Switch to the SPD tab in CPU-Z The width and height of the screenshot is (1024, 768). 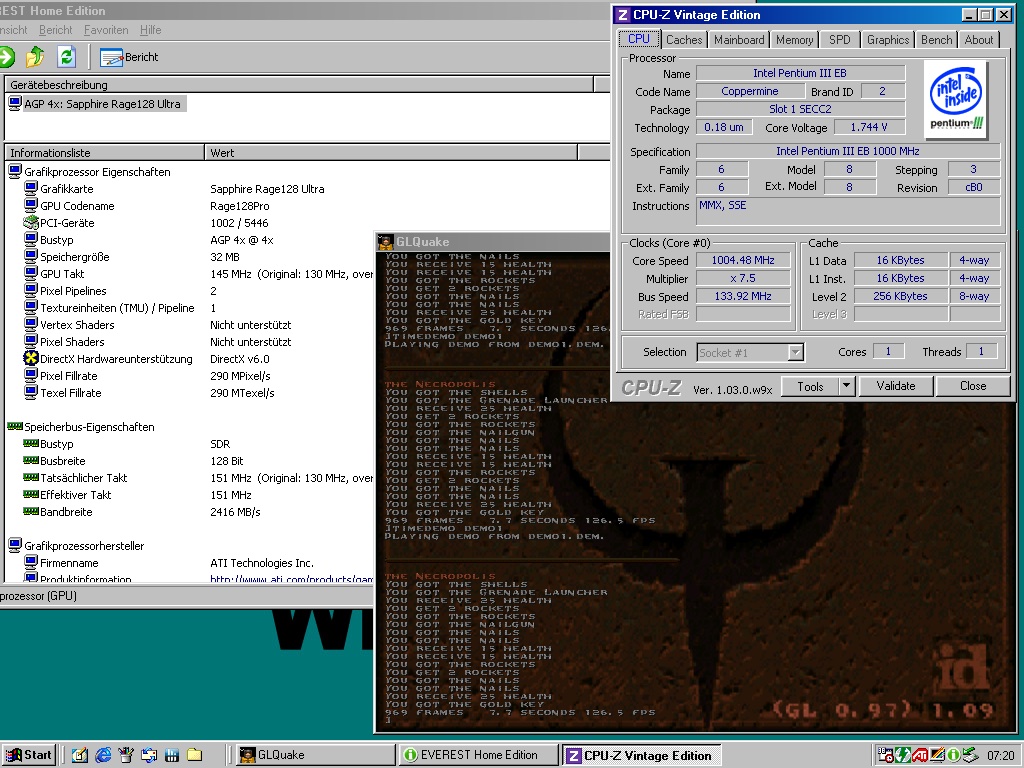click(839, 40)
